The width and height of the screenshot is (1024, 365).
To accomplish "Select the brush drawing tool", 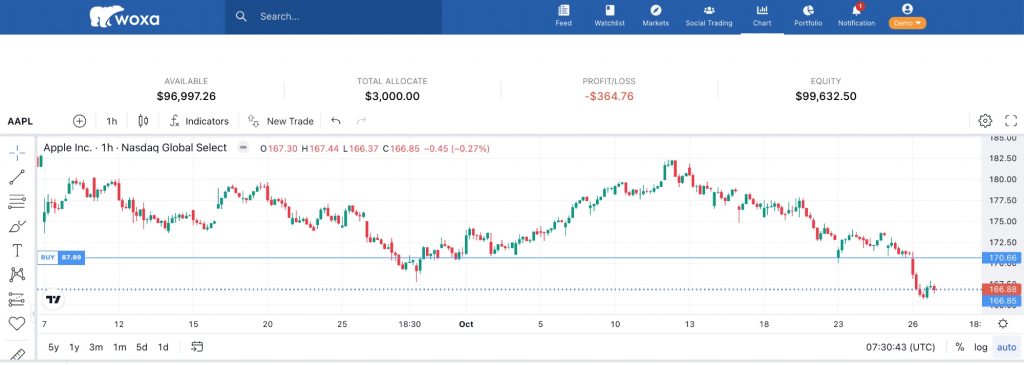I will (x=17, y=227).
